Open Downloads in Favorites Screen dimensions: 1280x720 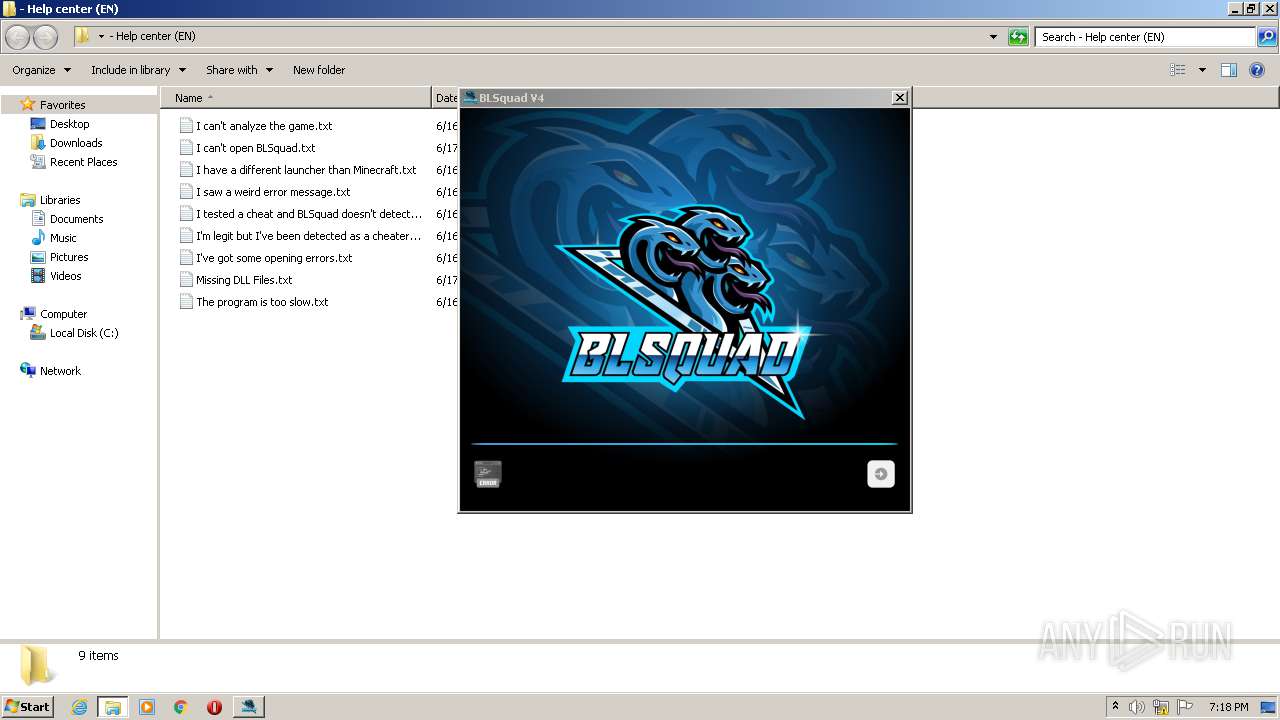pyautogui.click(x=76, y=143)
